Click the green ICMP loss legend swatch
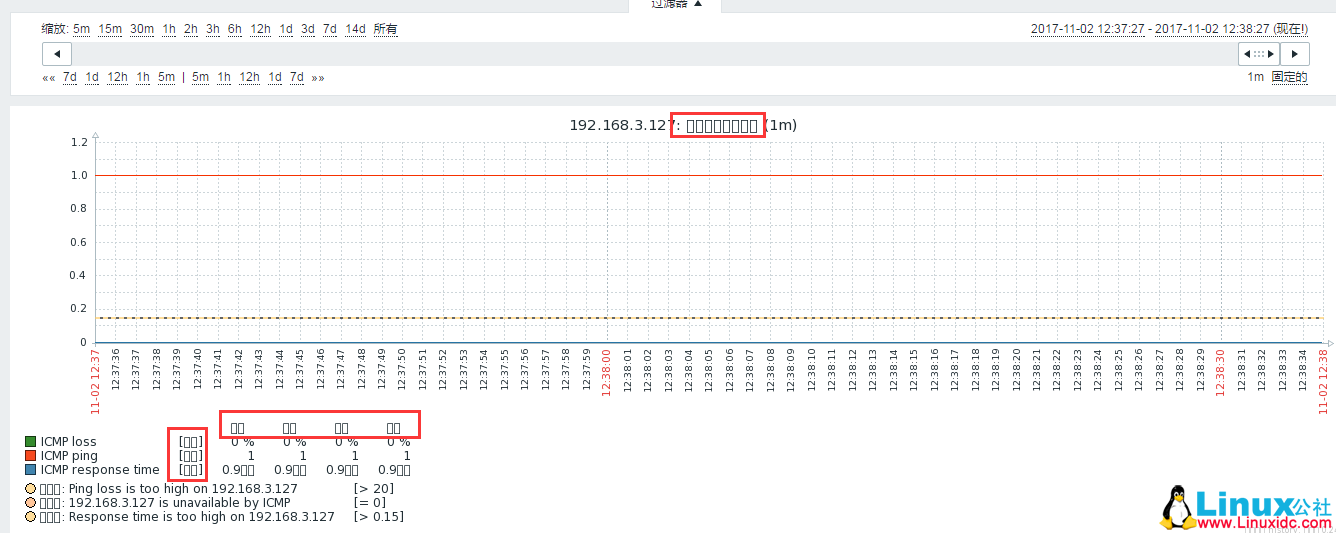Screen dimensions: 1336x533 pos(31,441)
